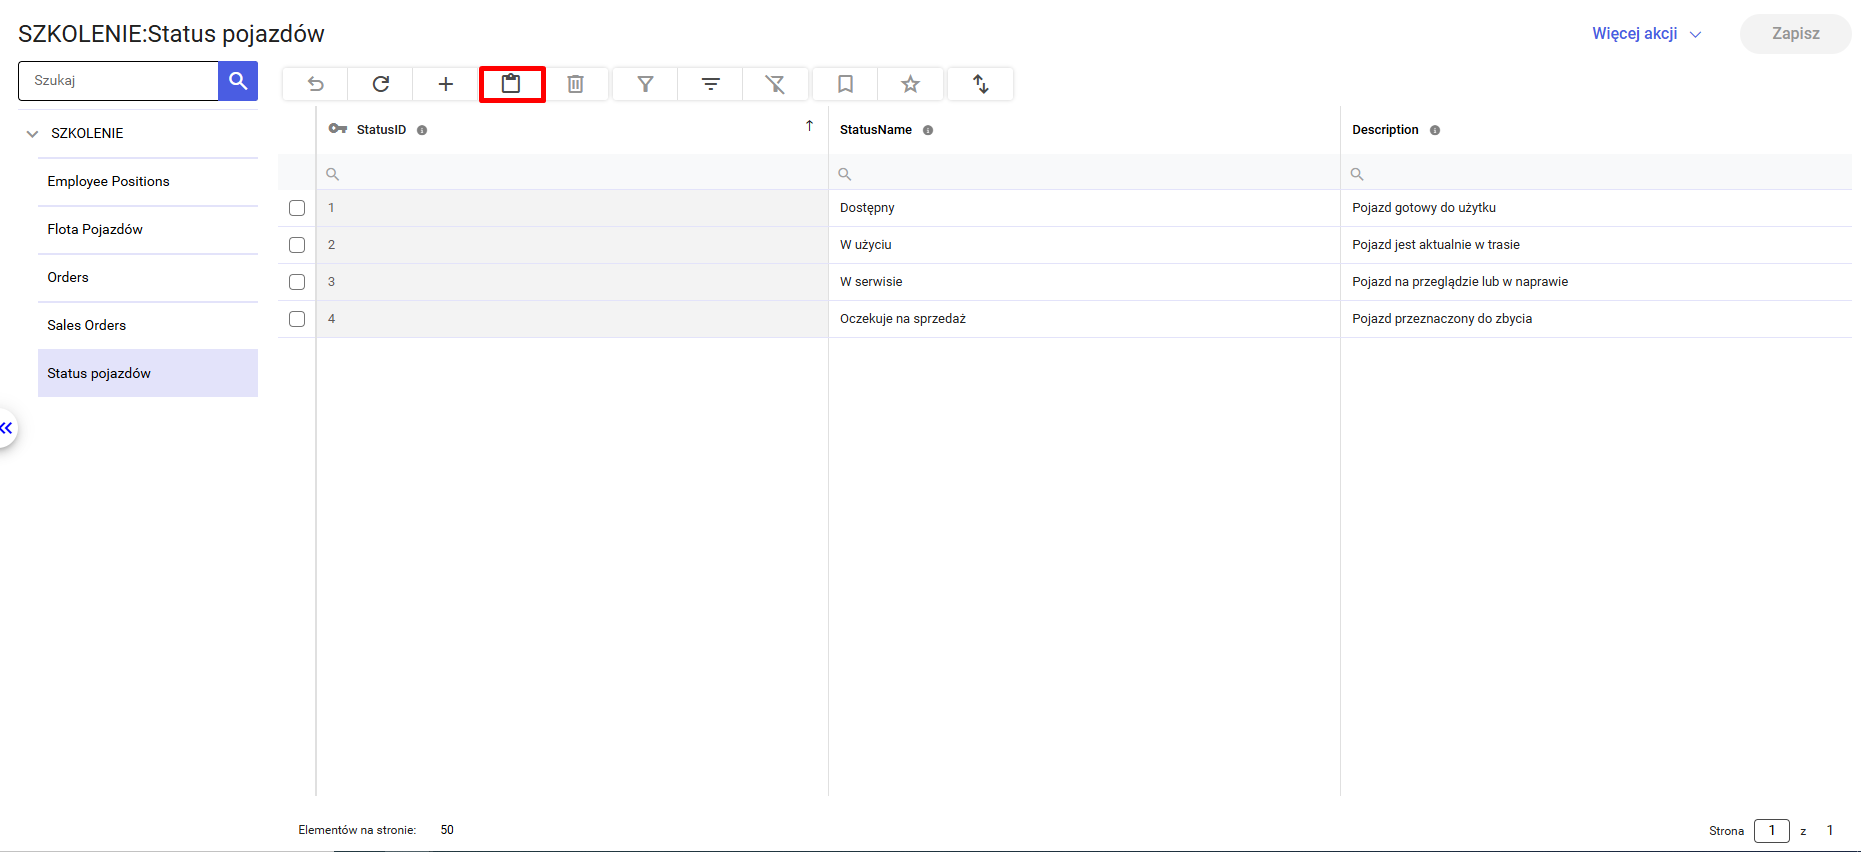Click the Pojazd gotowy do użytku cell

point(1596,208)
